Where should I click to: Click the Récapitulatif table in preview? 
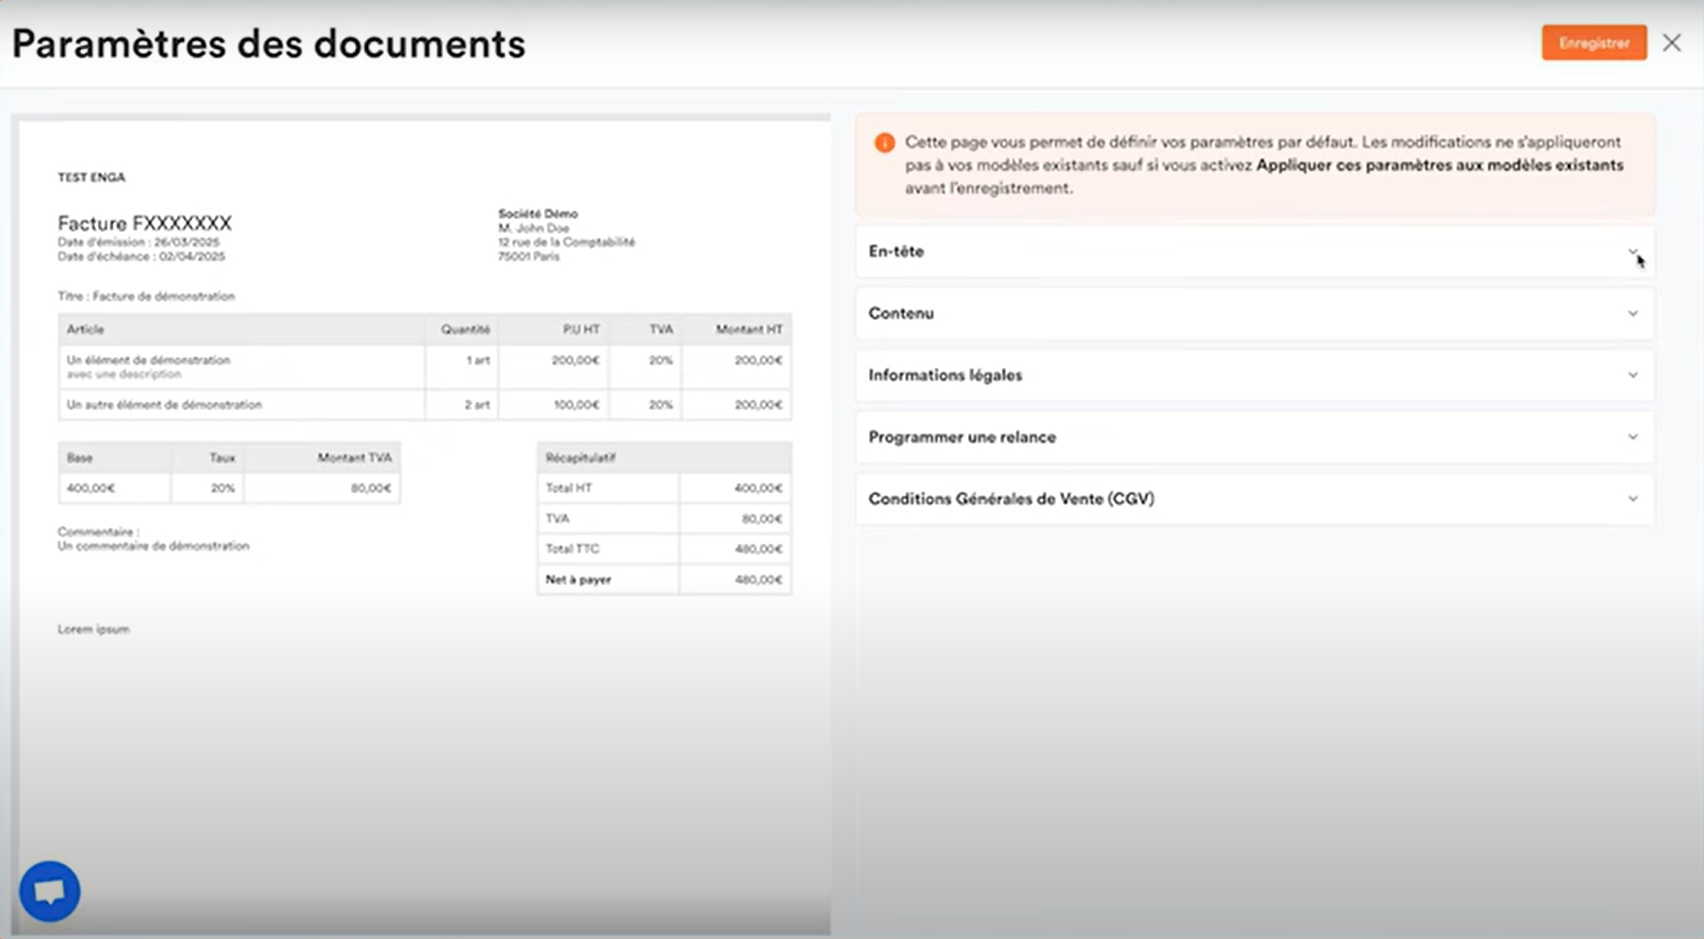tap(664, 519)
